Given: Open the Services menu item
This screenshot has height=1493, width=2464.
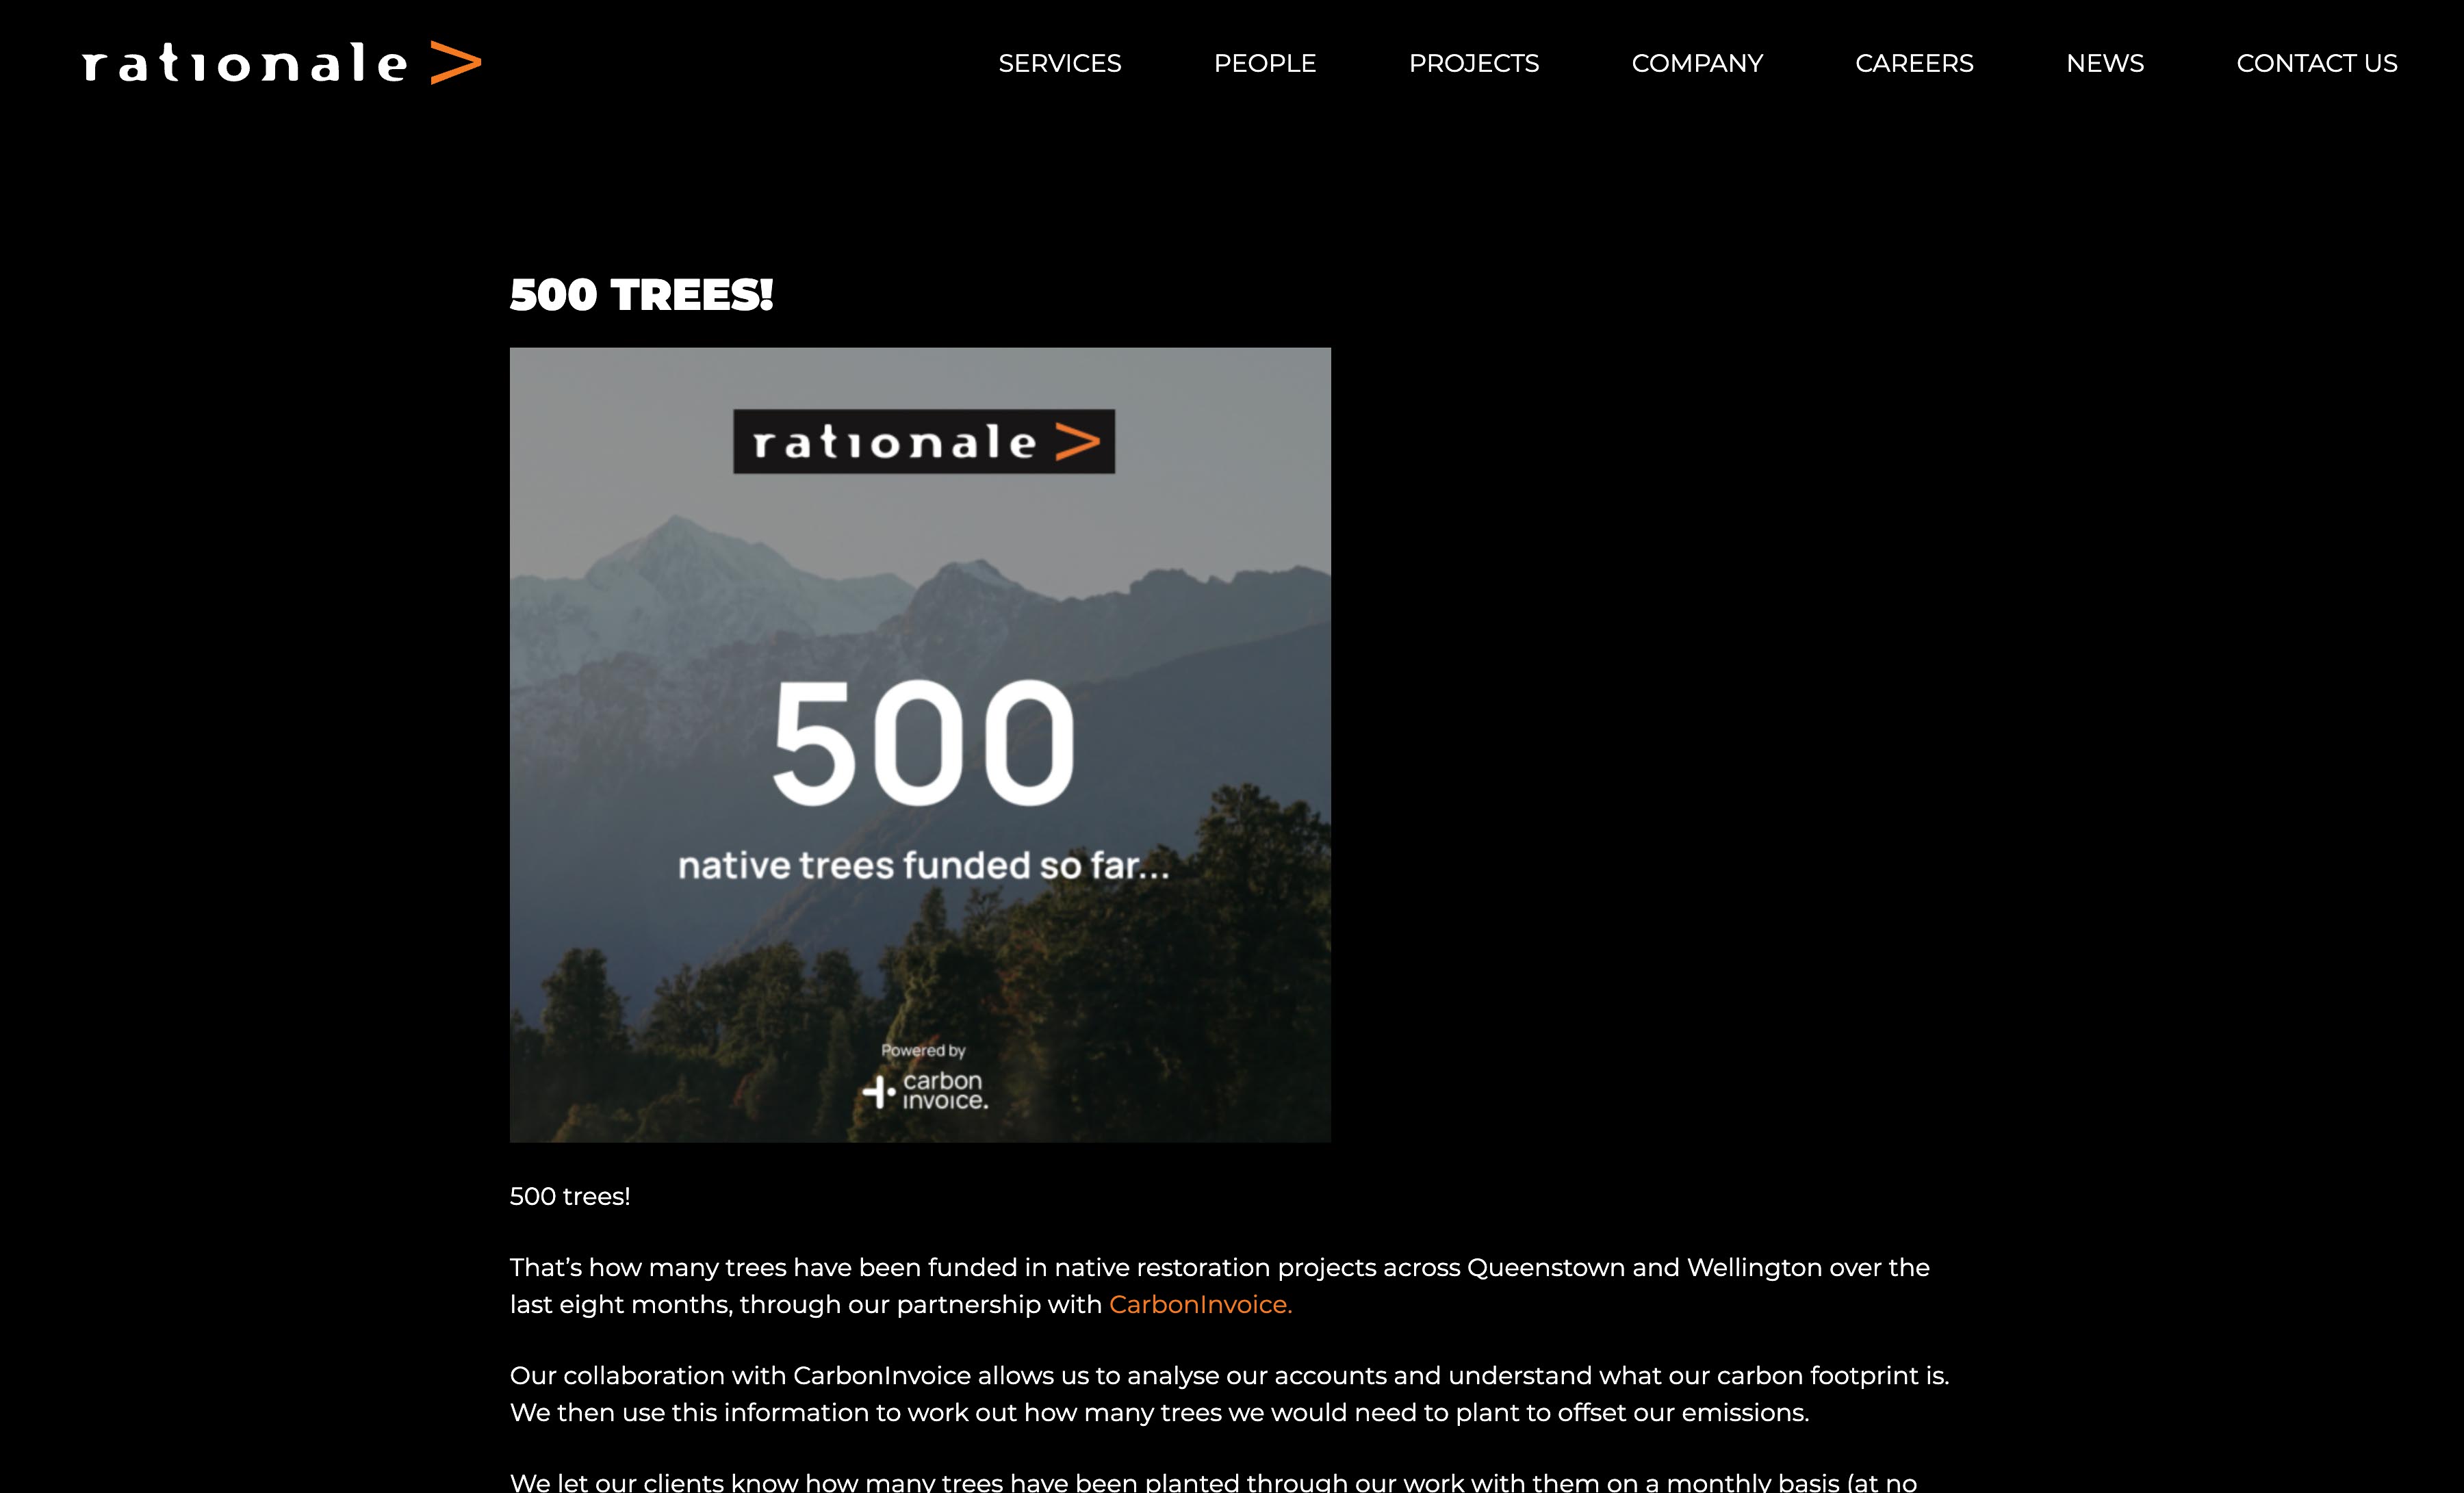Looking at the screenshot, I should tap(1060, 63).
